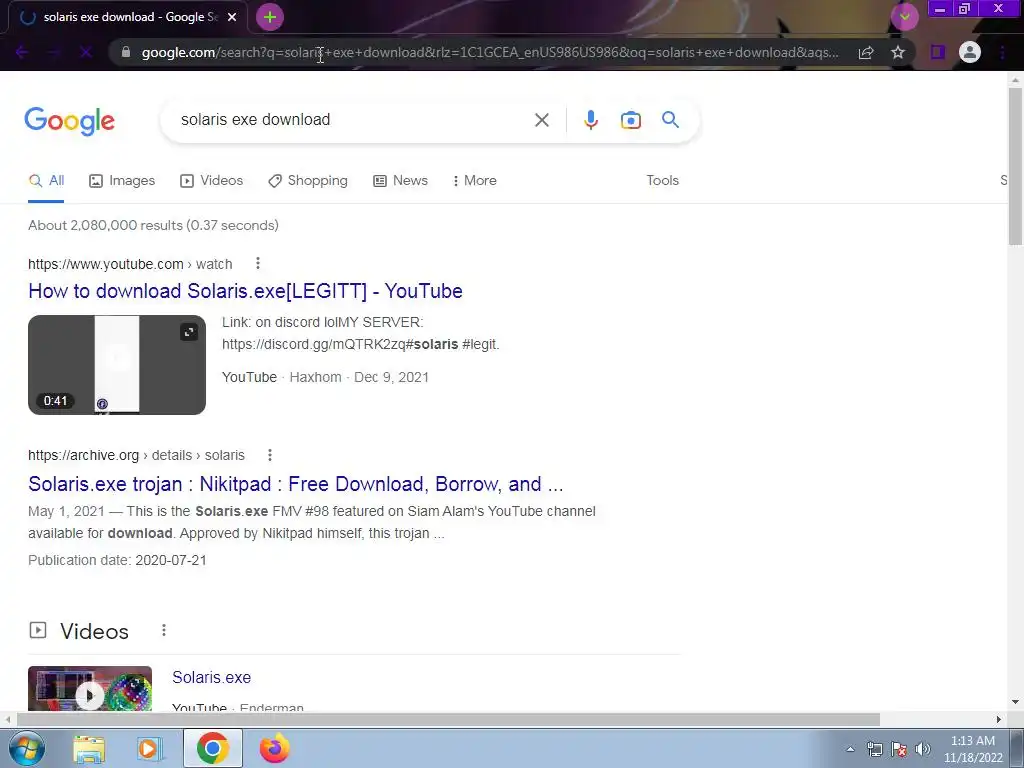This screenshot has width=1024, height=768.
Task: Open the Tools options
Action: (x=662, y=181)
